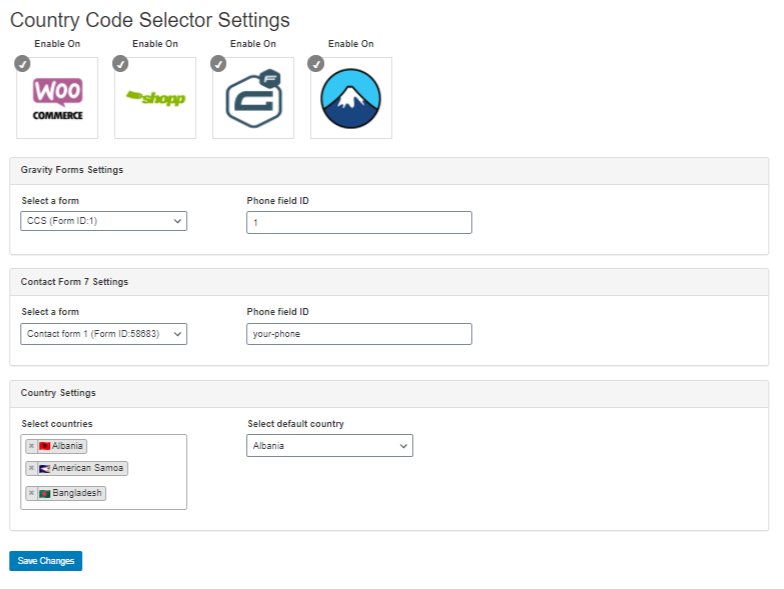
Task: Focus Gravity Forms Phone field ID input
Action: tap(359, 222)
